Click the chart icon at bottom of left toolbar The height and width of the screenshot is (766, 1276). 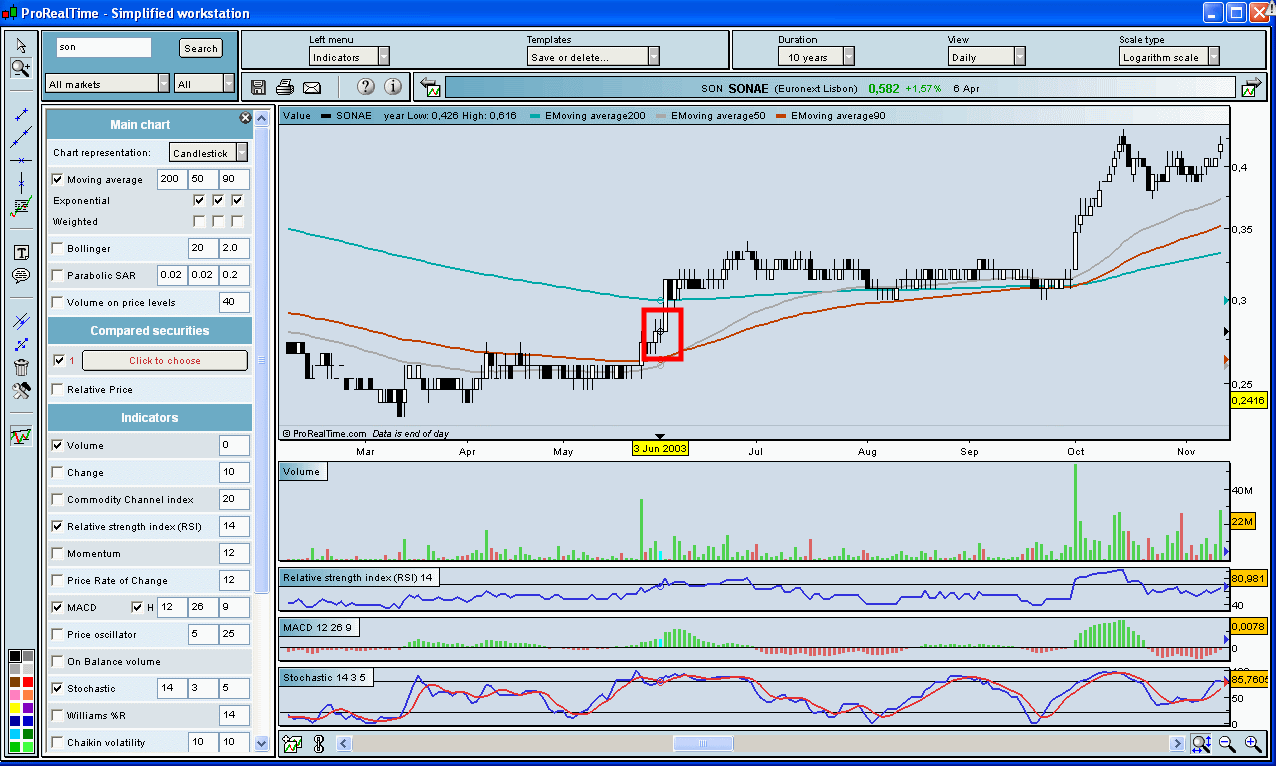pyautogui.click(x=20, y=436)
